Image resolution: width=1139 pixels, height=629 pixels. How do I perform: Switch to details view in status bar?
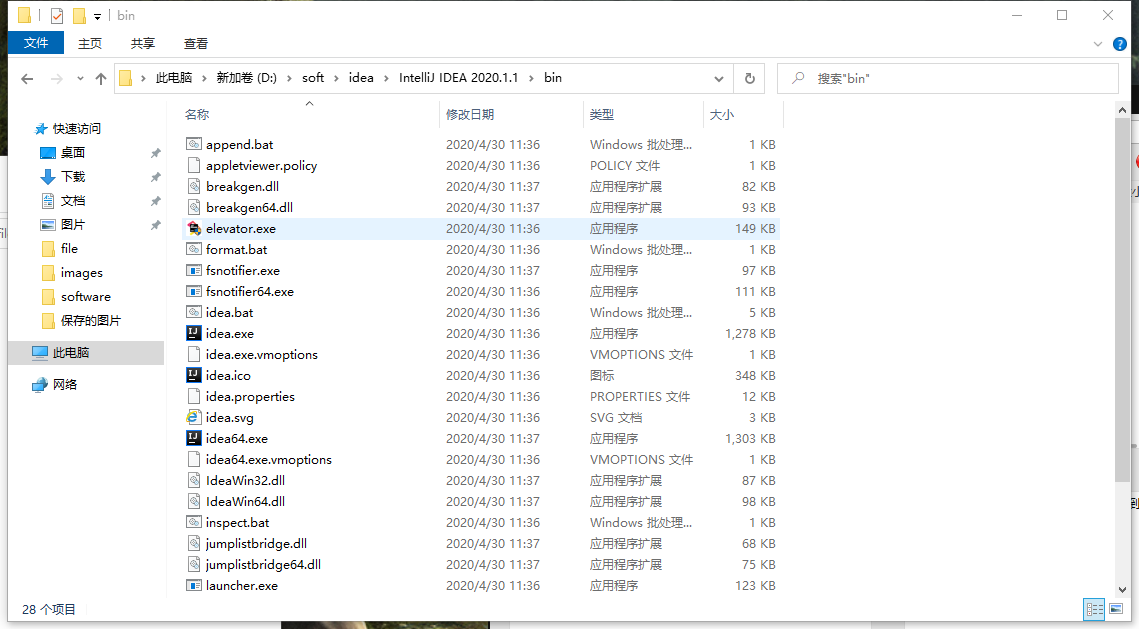coord(1094,608)
